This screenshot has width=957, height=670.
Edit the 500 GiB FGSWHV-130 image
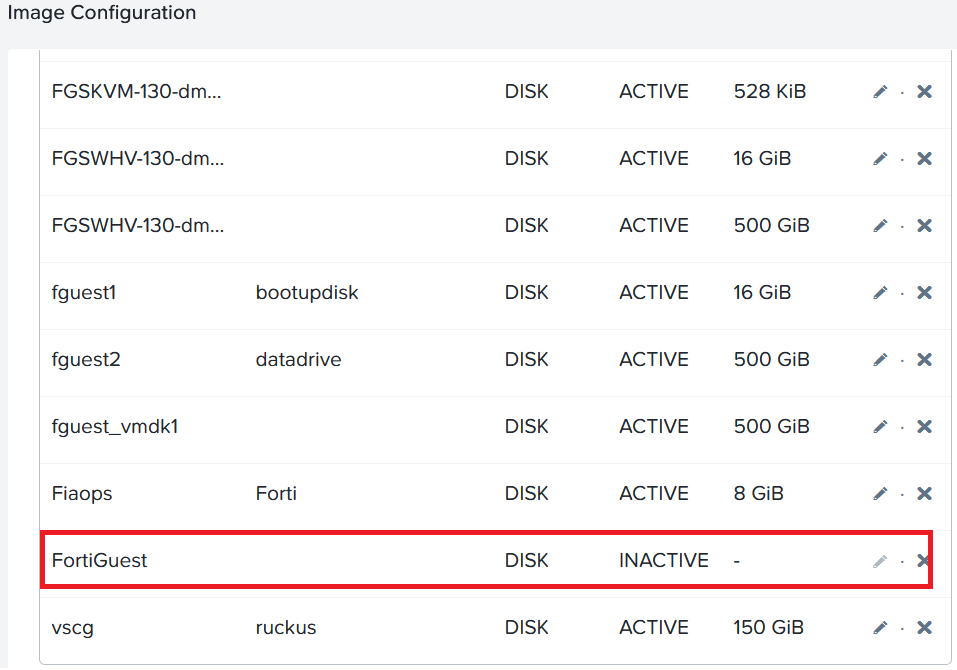coord(879,225)
